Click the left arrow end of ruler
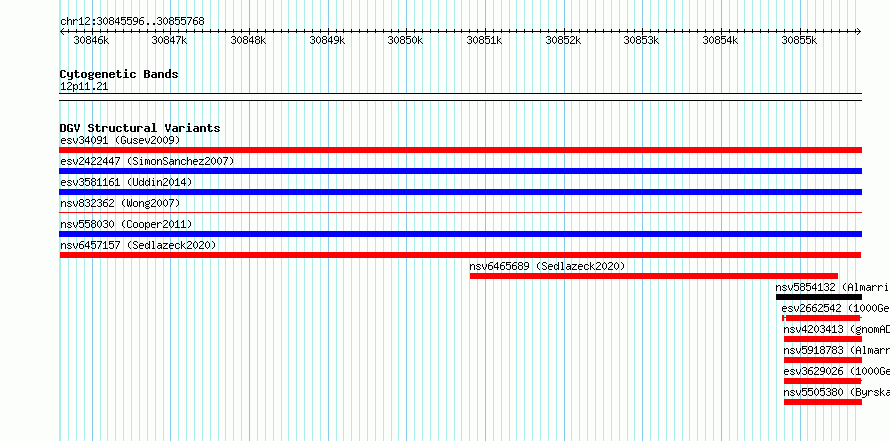The height and width of the screenshot is (441, 890). [62, 31]
